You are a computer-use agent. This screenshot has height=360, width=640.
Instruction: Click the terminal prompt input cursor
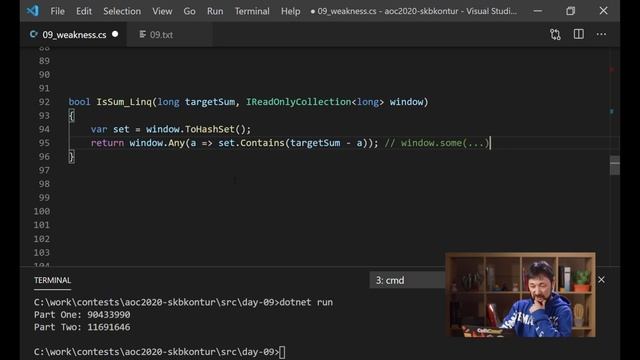click(282, 352)
